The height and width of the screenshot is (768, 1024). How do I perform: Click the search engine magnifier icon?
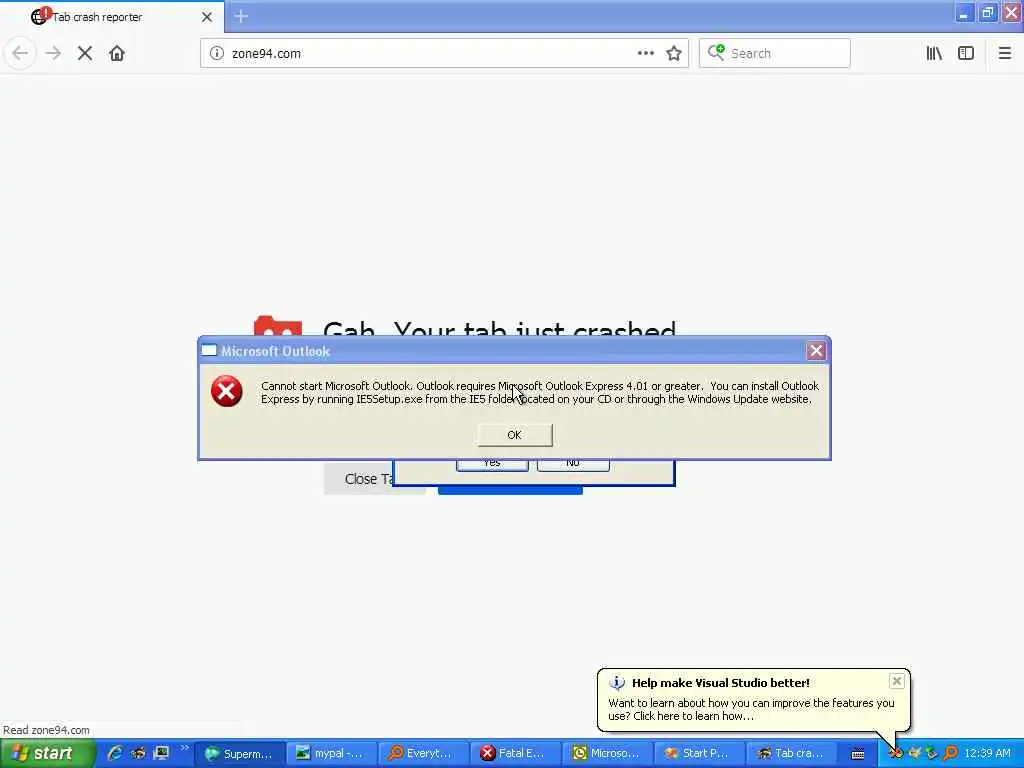click(716, 52)
